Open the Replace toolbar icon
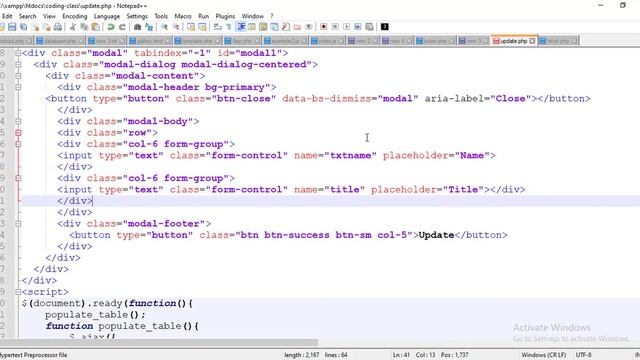This screenshot has height=360, width=640. point(149,27)
